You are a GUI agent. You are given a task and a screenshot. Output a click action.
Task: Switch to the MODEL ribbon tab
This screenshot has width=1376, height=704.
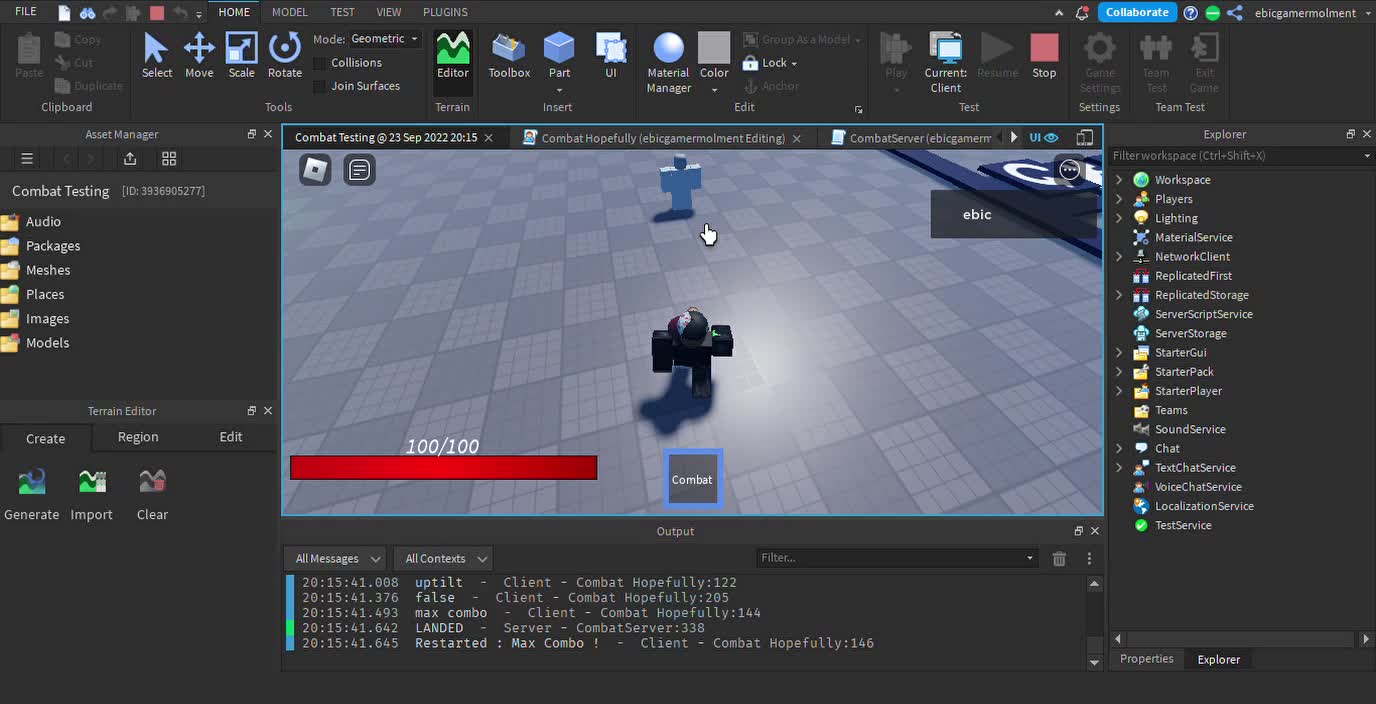pos(290,12)
